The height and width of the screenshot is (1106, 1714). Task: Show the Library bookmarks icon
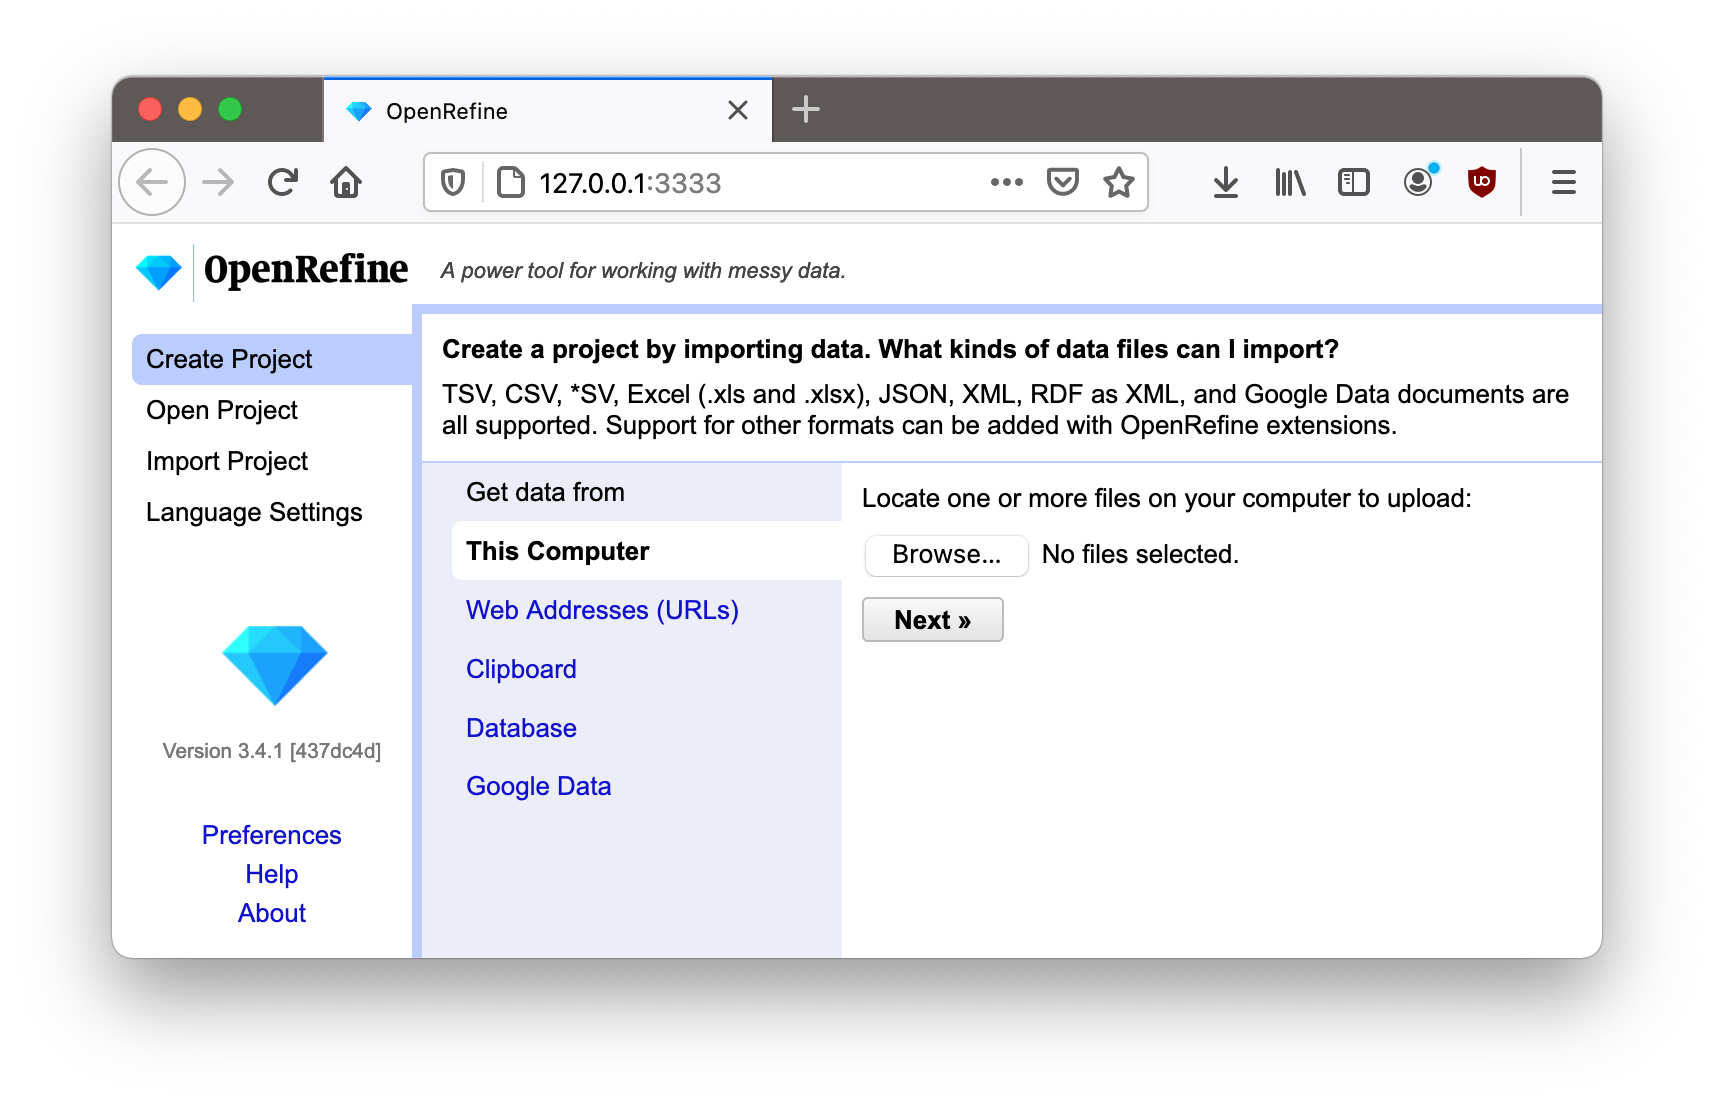click(1290, 182)
